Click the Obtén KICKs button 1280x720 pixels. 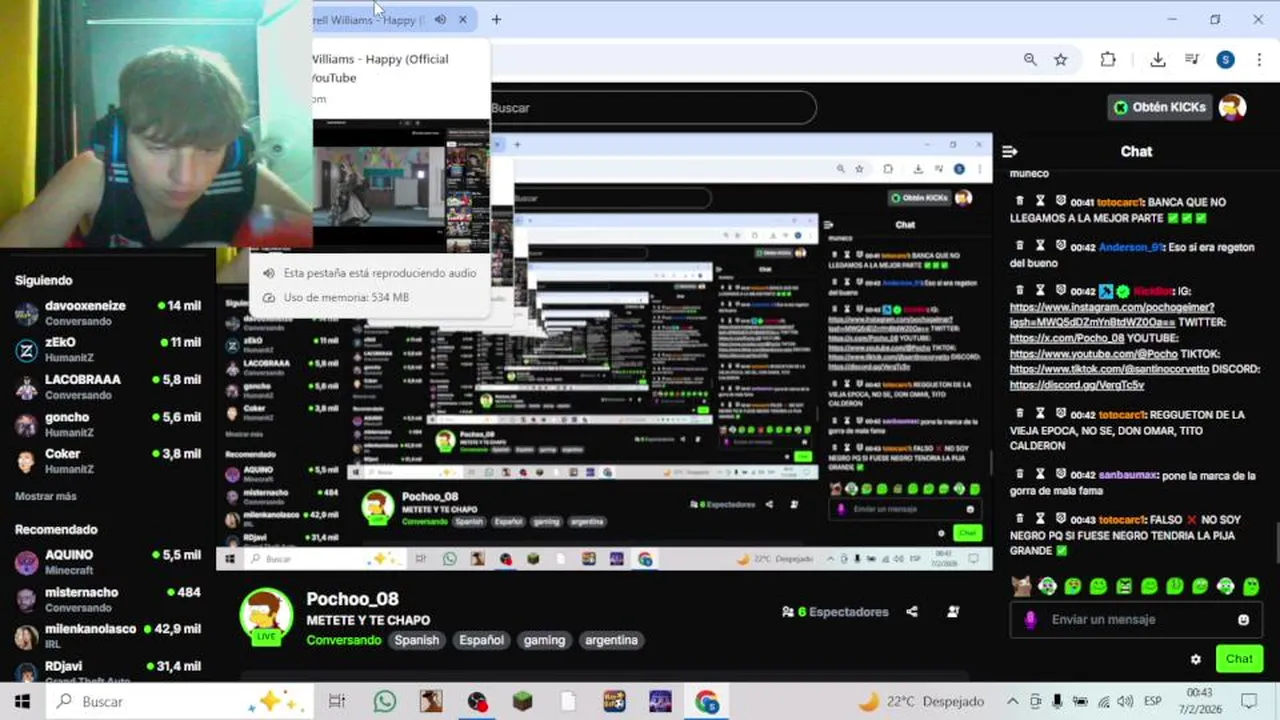point(1161,107)
